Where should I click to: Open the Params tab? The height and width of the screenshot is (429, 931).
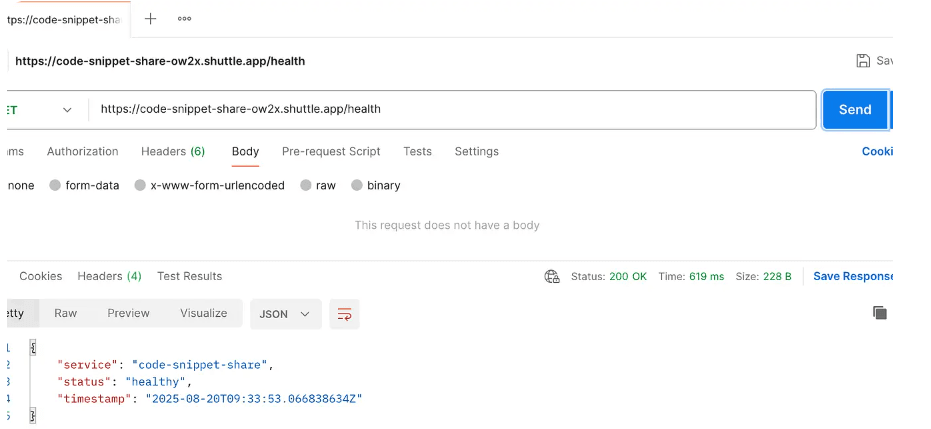[x=15, y=151]
